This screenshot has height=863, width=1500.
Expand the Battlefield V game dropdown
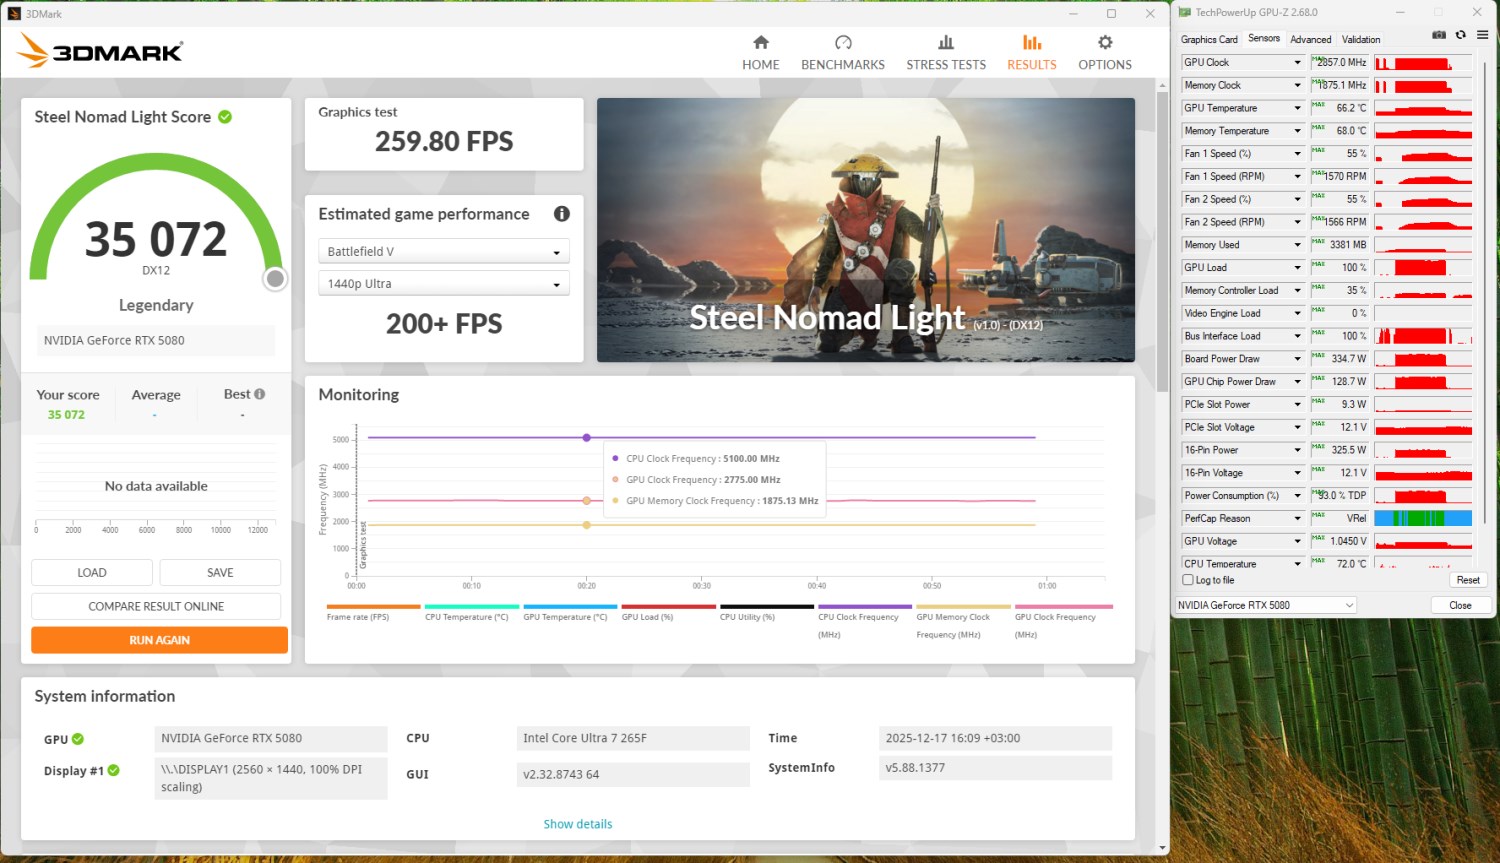(443, 252)
